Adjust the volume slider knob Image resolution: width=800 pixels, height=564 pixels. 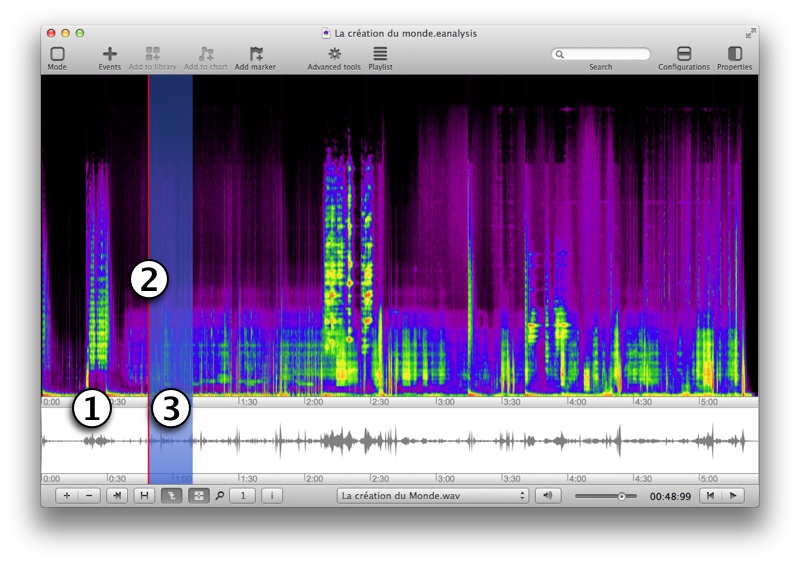[621, 496]
